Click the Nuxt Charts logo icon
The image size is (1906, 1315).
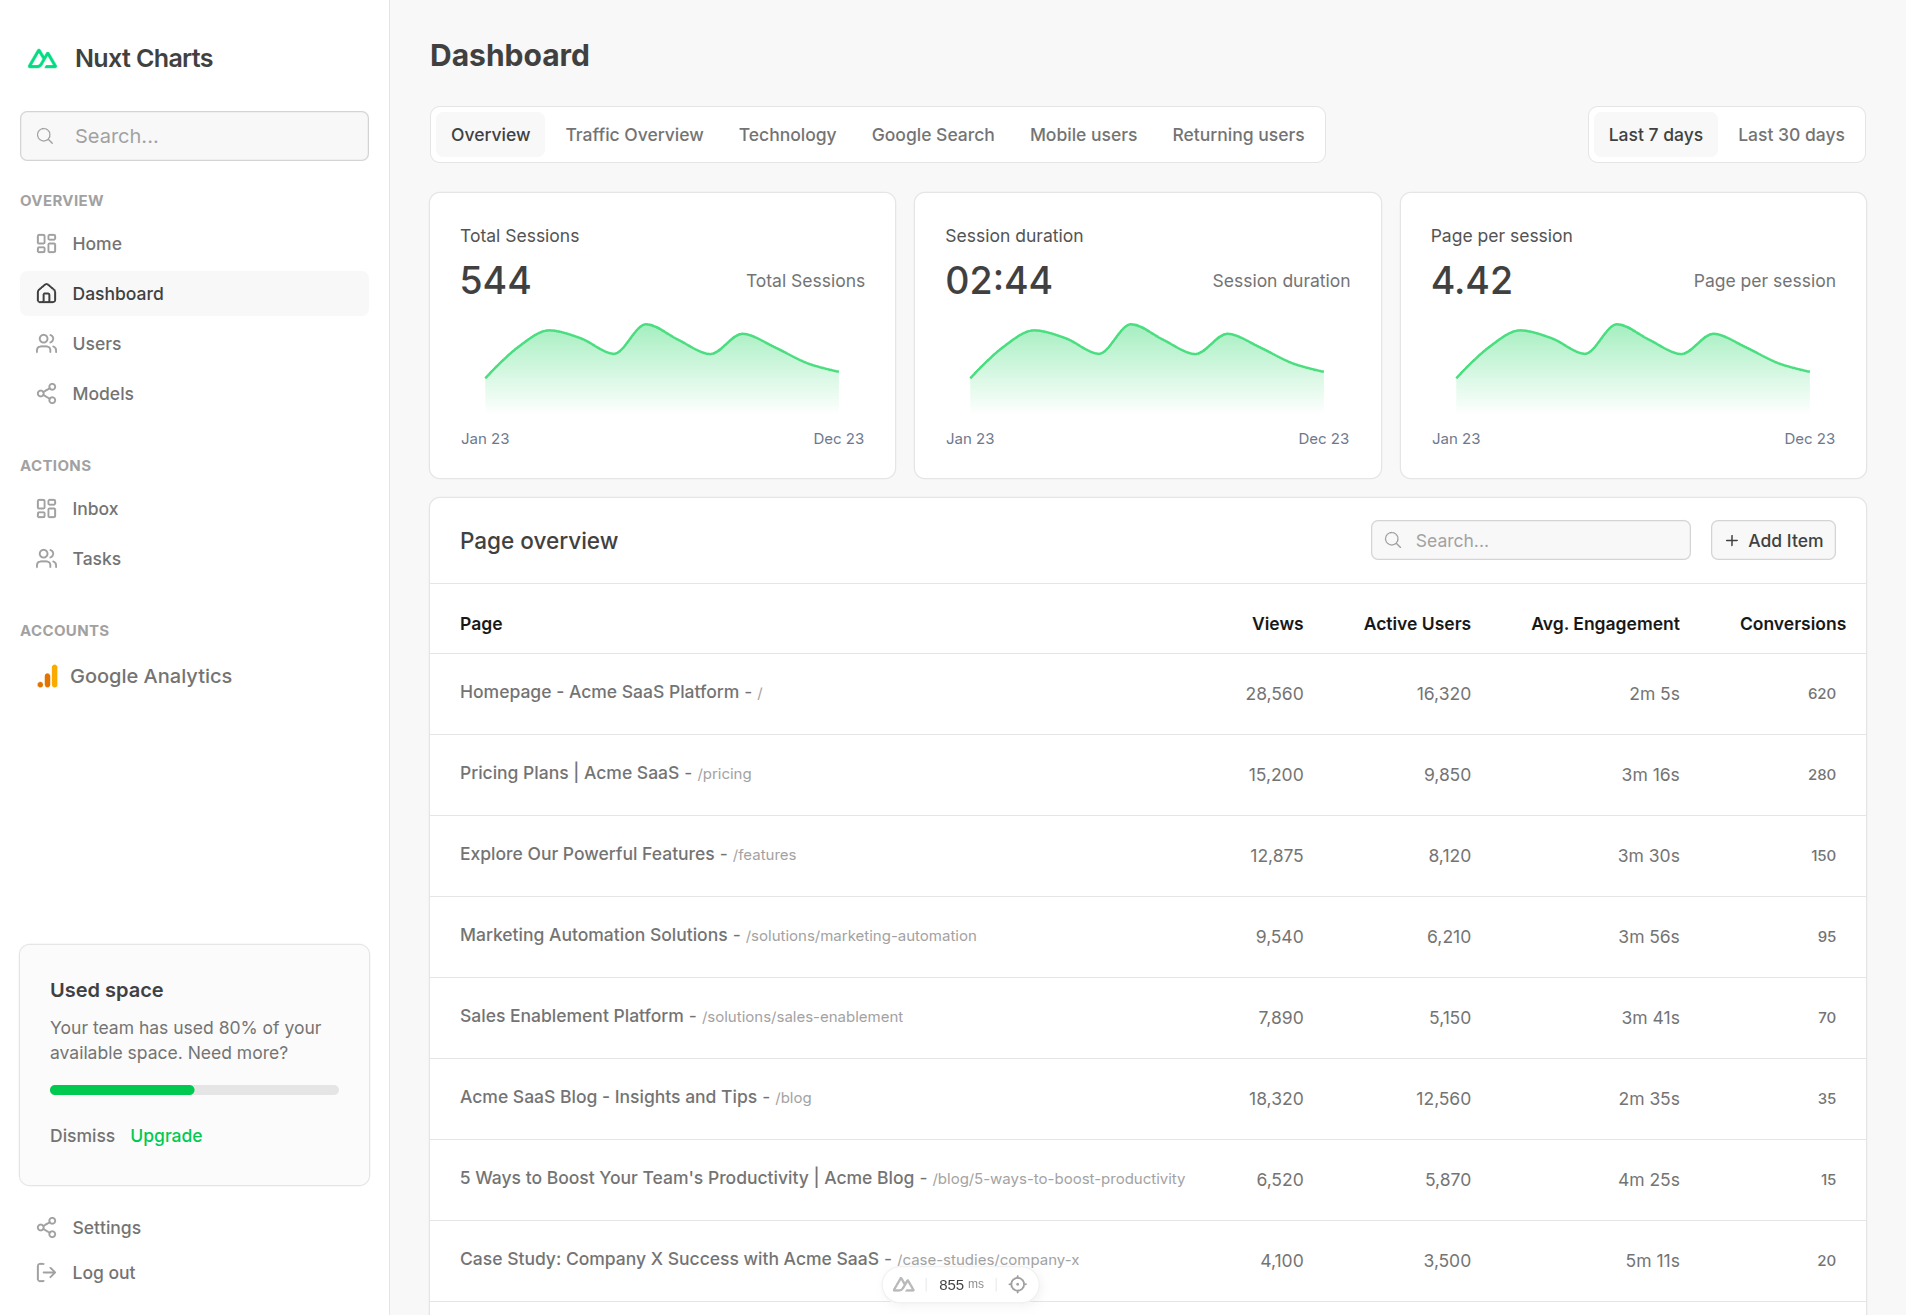pyautogui.click(x=42, y=59)
